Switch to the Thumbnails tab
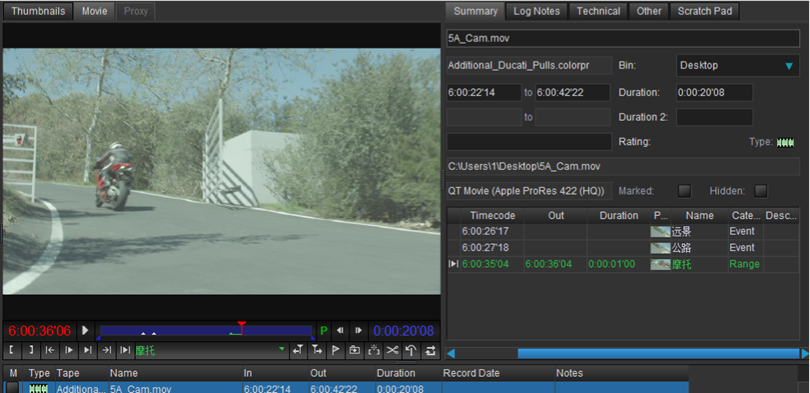The image size is (810, 393). (x=38, y=11)
